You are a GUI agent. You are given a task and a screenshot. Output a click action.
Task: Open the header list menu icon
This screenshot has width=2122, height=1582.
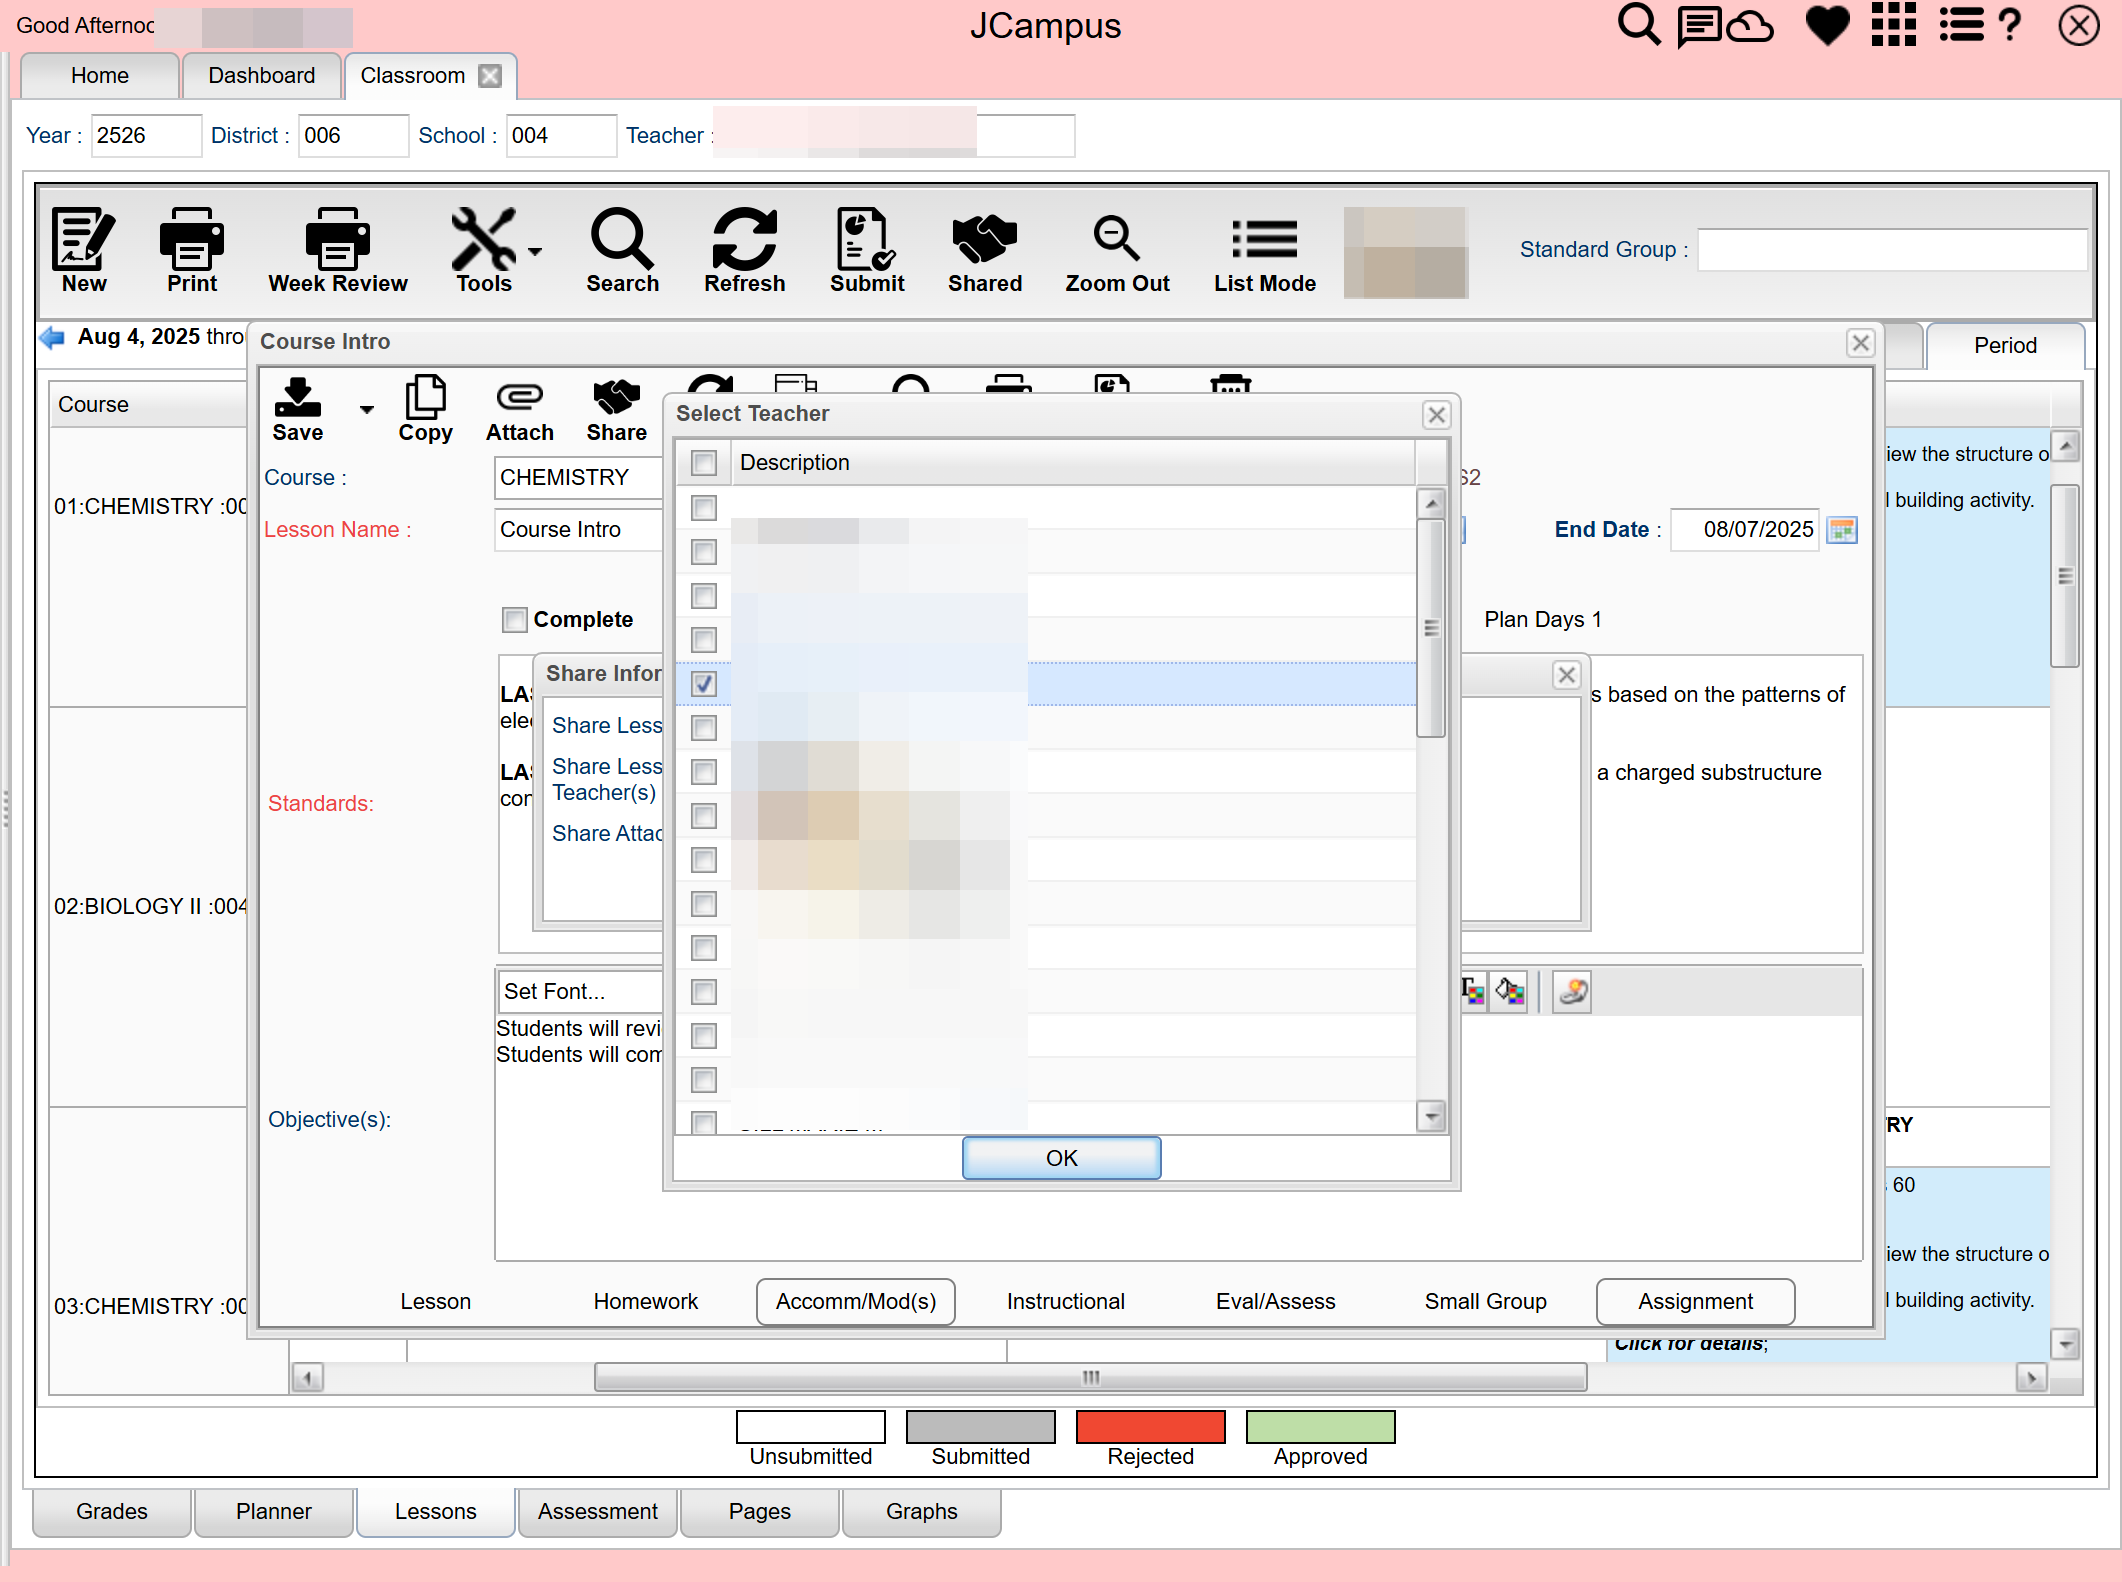pos(1961,25)
